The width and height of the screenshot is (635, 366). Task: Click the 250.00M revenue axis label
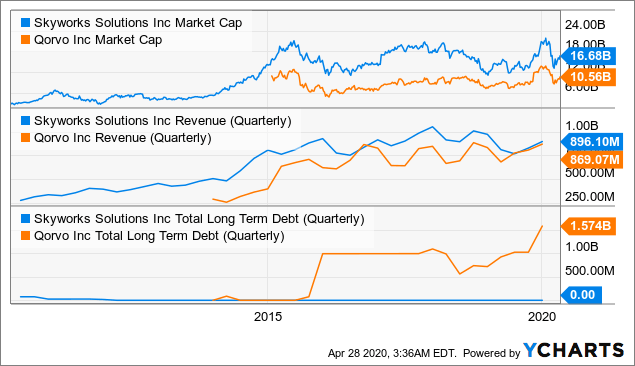(x=590, y=197)
